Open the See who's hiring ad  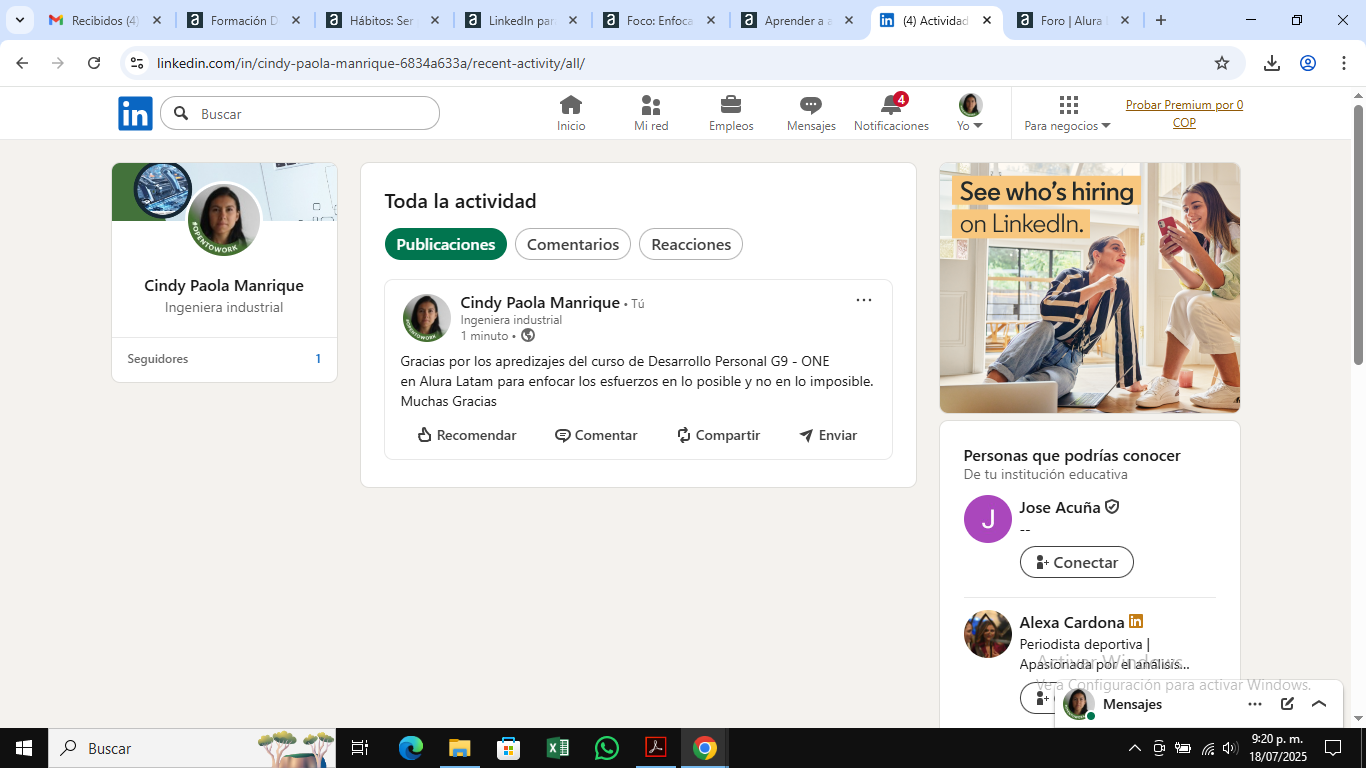[x=1090, y=288]
